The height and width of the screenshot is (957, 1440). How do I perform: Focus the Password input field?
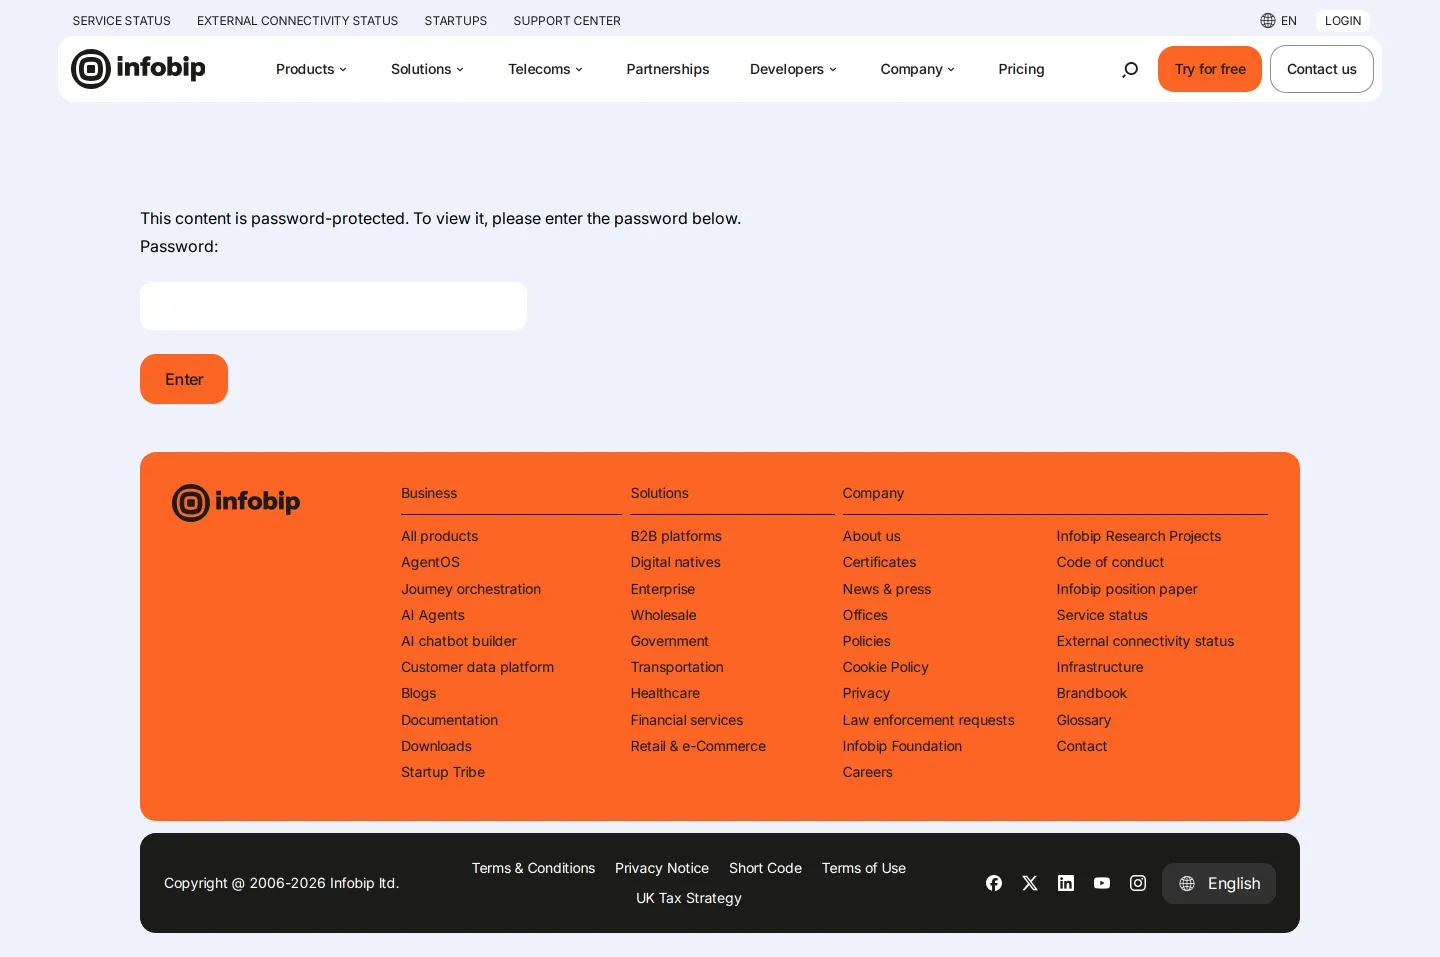point(333,306)
